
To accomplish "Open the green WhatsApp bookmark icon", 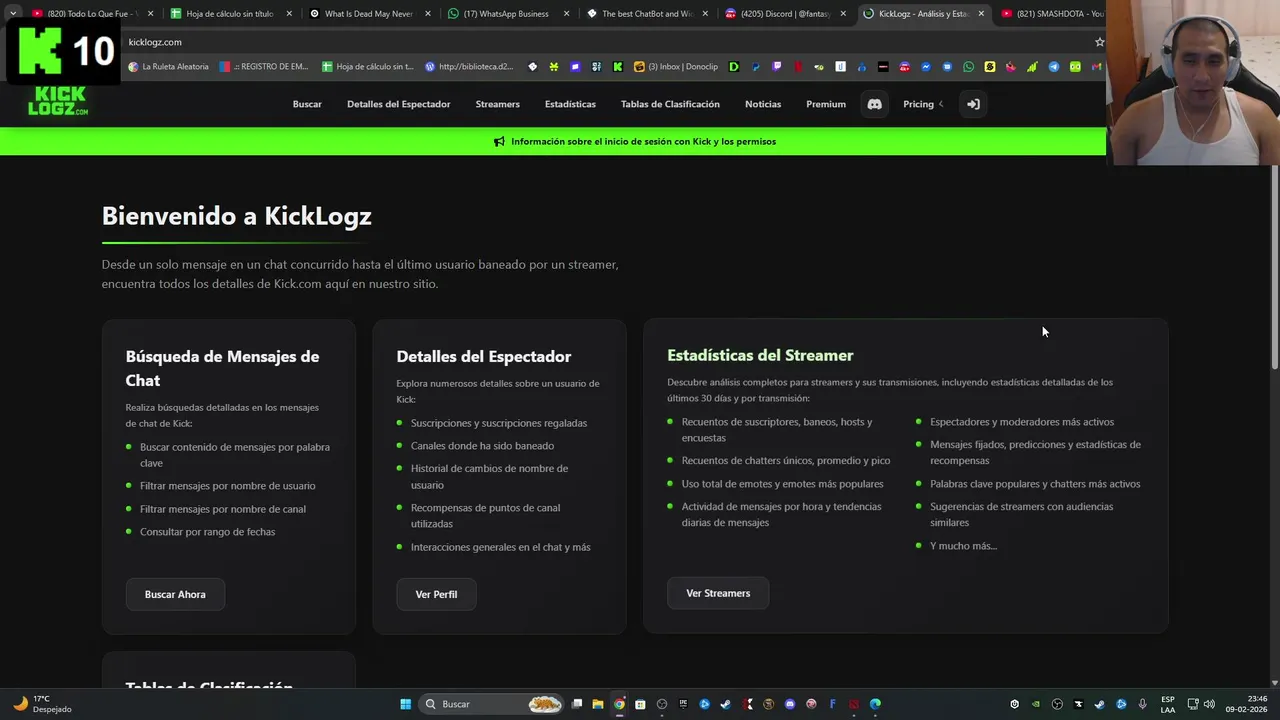I will tap(968, 67).
